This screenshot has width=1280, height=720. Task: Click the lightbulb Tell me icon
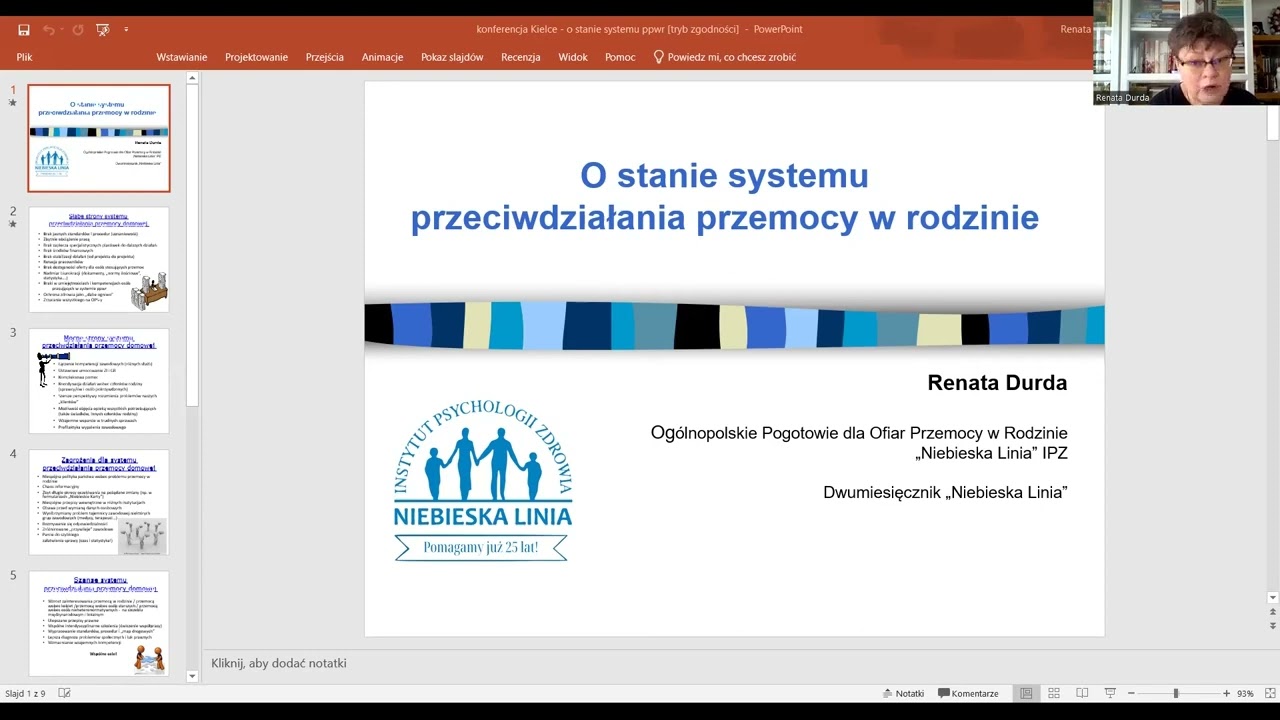click(x=658, y=57)
